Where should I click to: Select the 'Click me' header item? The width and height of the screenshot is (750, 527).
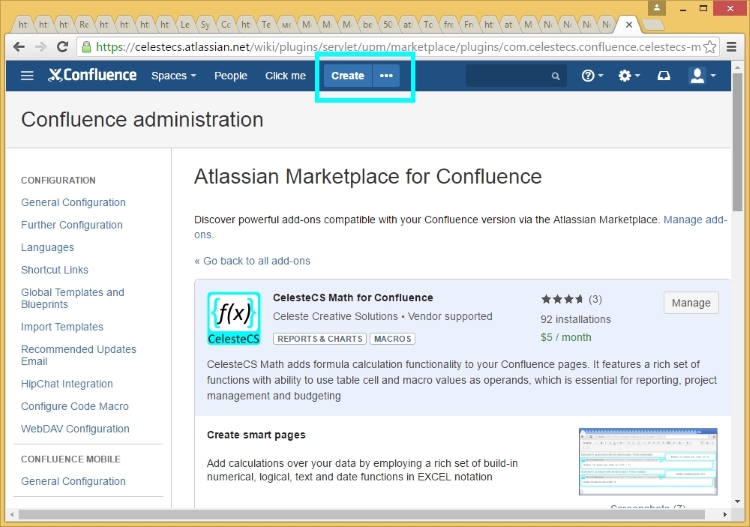(x=286, y=76)
